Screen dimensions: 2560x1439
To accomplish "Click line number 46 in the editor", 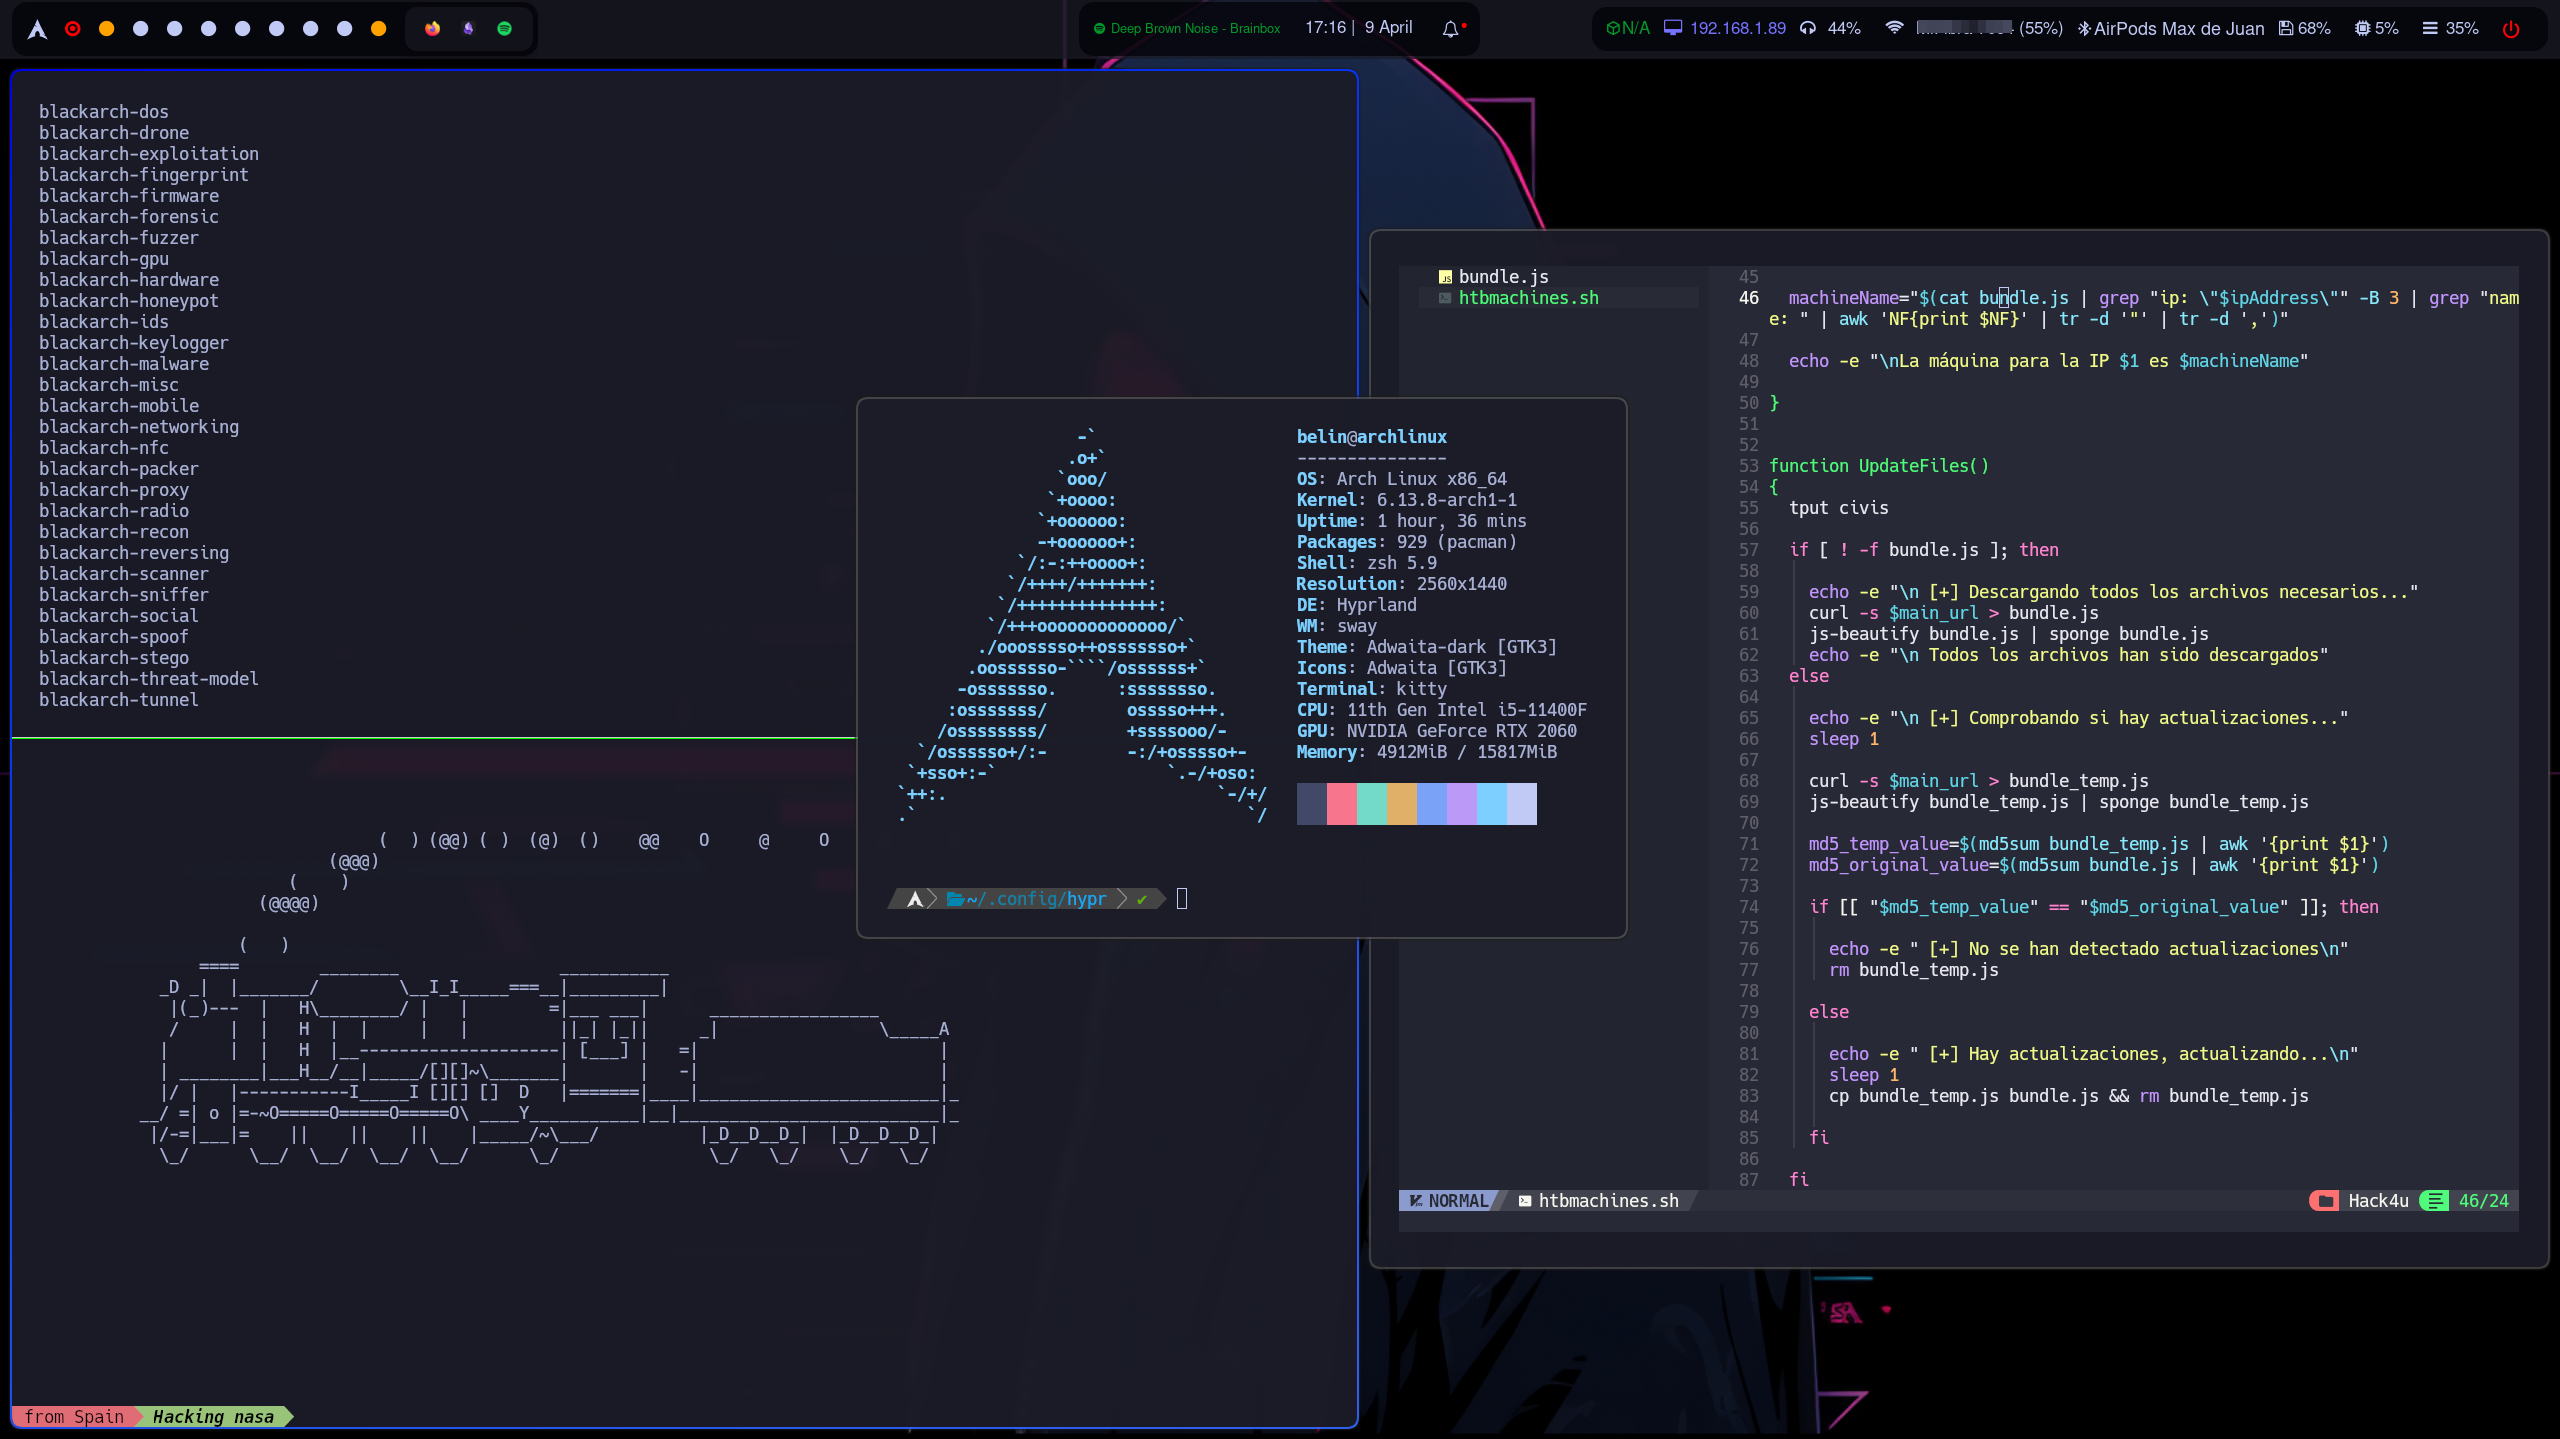I will tap(1748, 298).
